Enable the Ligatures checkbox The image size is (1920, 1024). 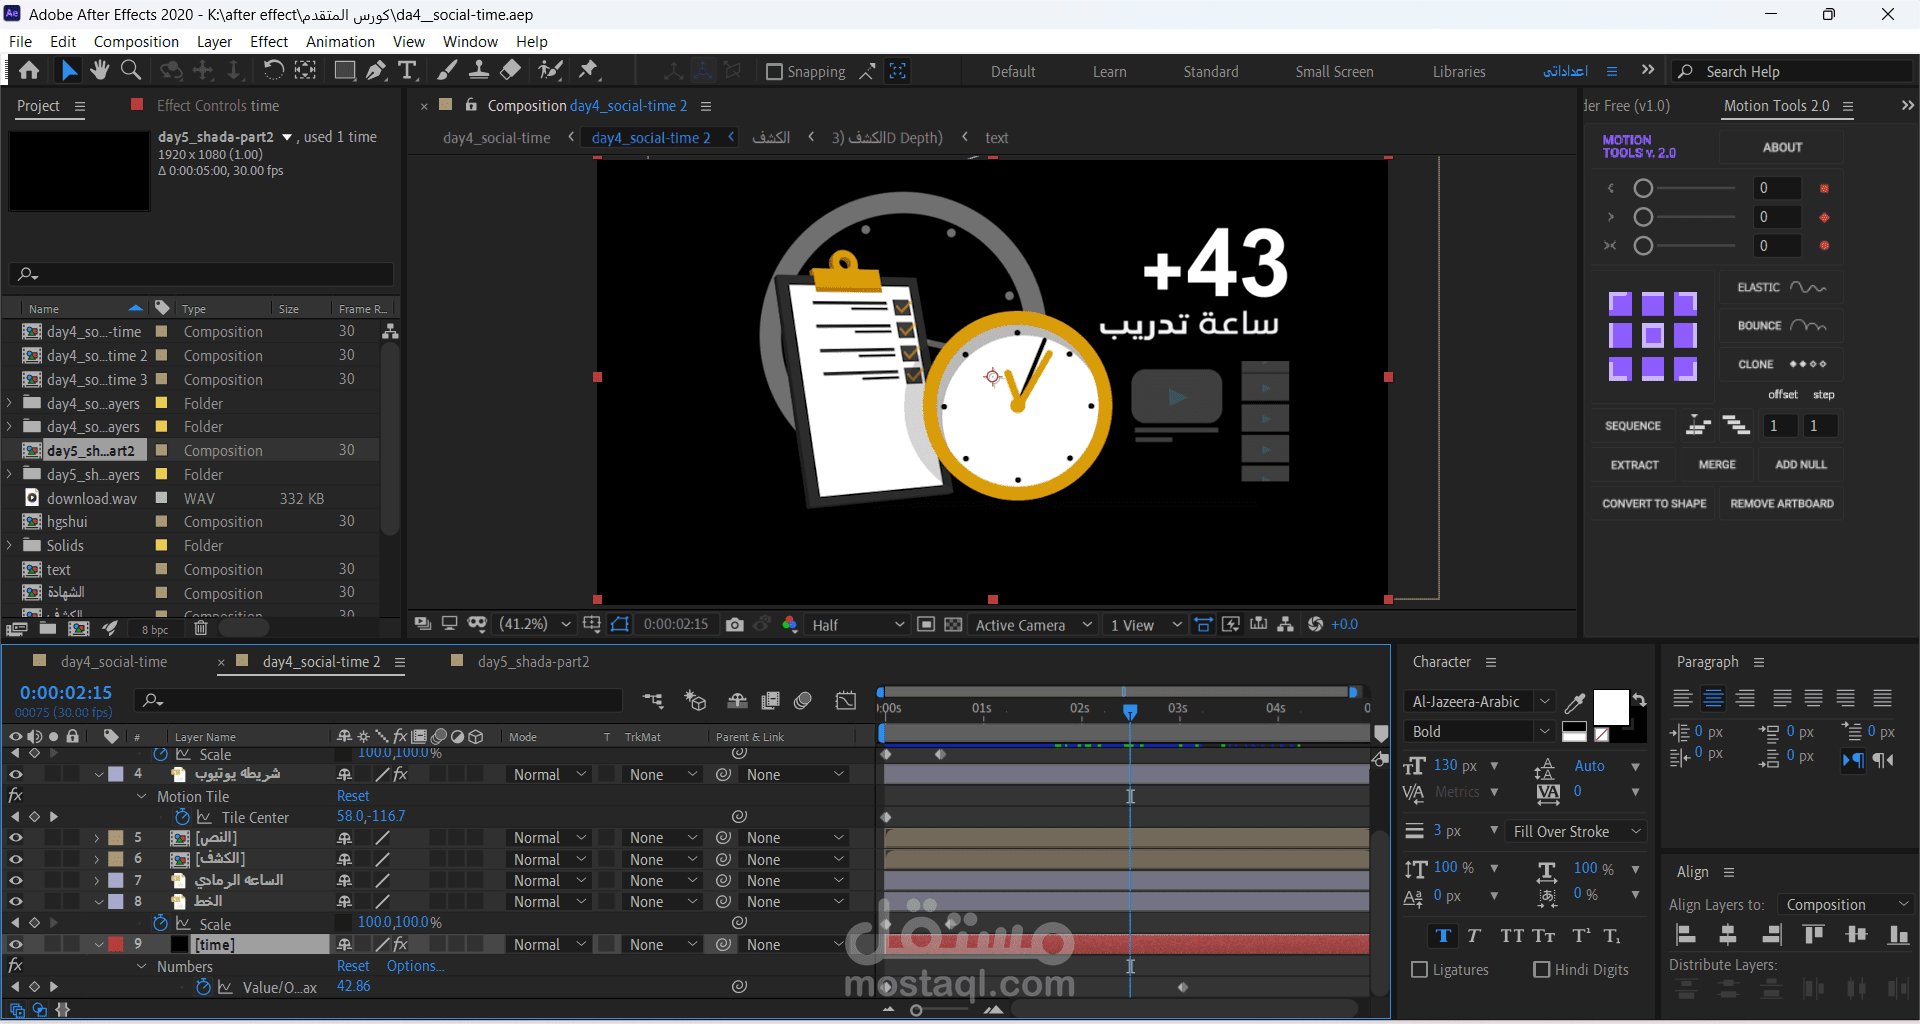click(1419, 969)
